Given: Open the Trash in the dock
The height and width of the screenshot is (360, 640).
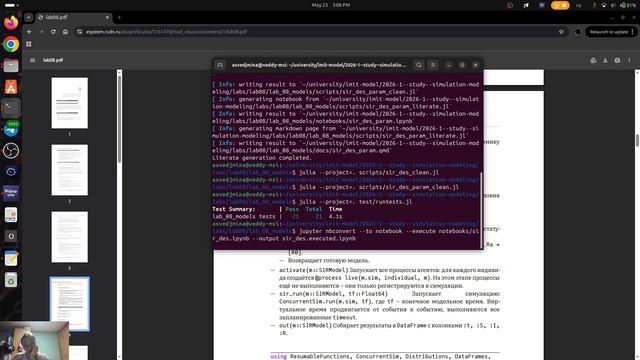Looking at the screenshot, I should (11, 280).
